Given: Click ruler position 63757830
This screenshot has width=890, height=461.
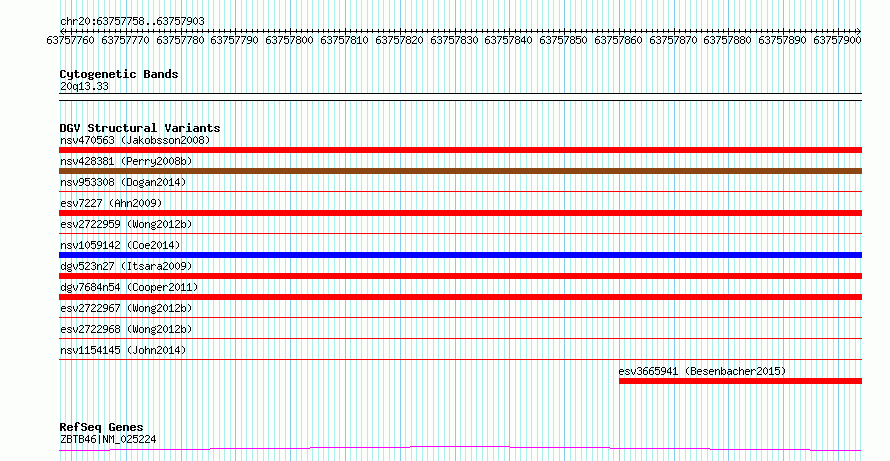Looking at the screenshot, I should (x=455, y=40).
